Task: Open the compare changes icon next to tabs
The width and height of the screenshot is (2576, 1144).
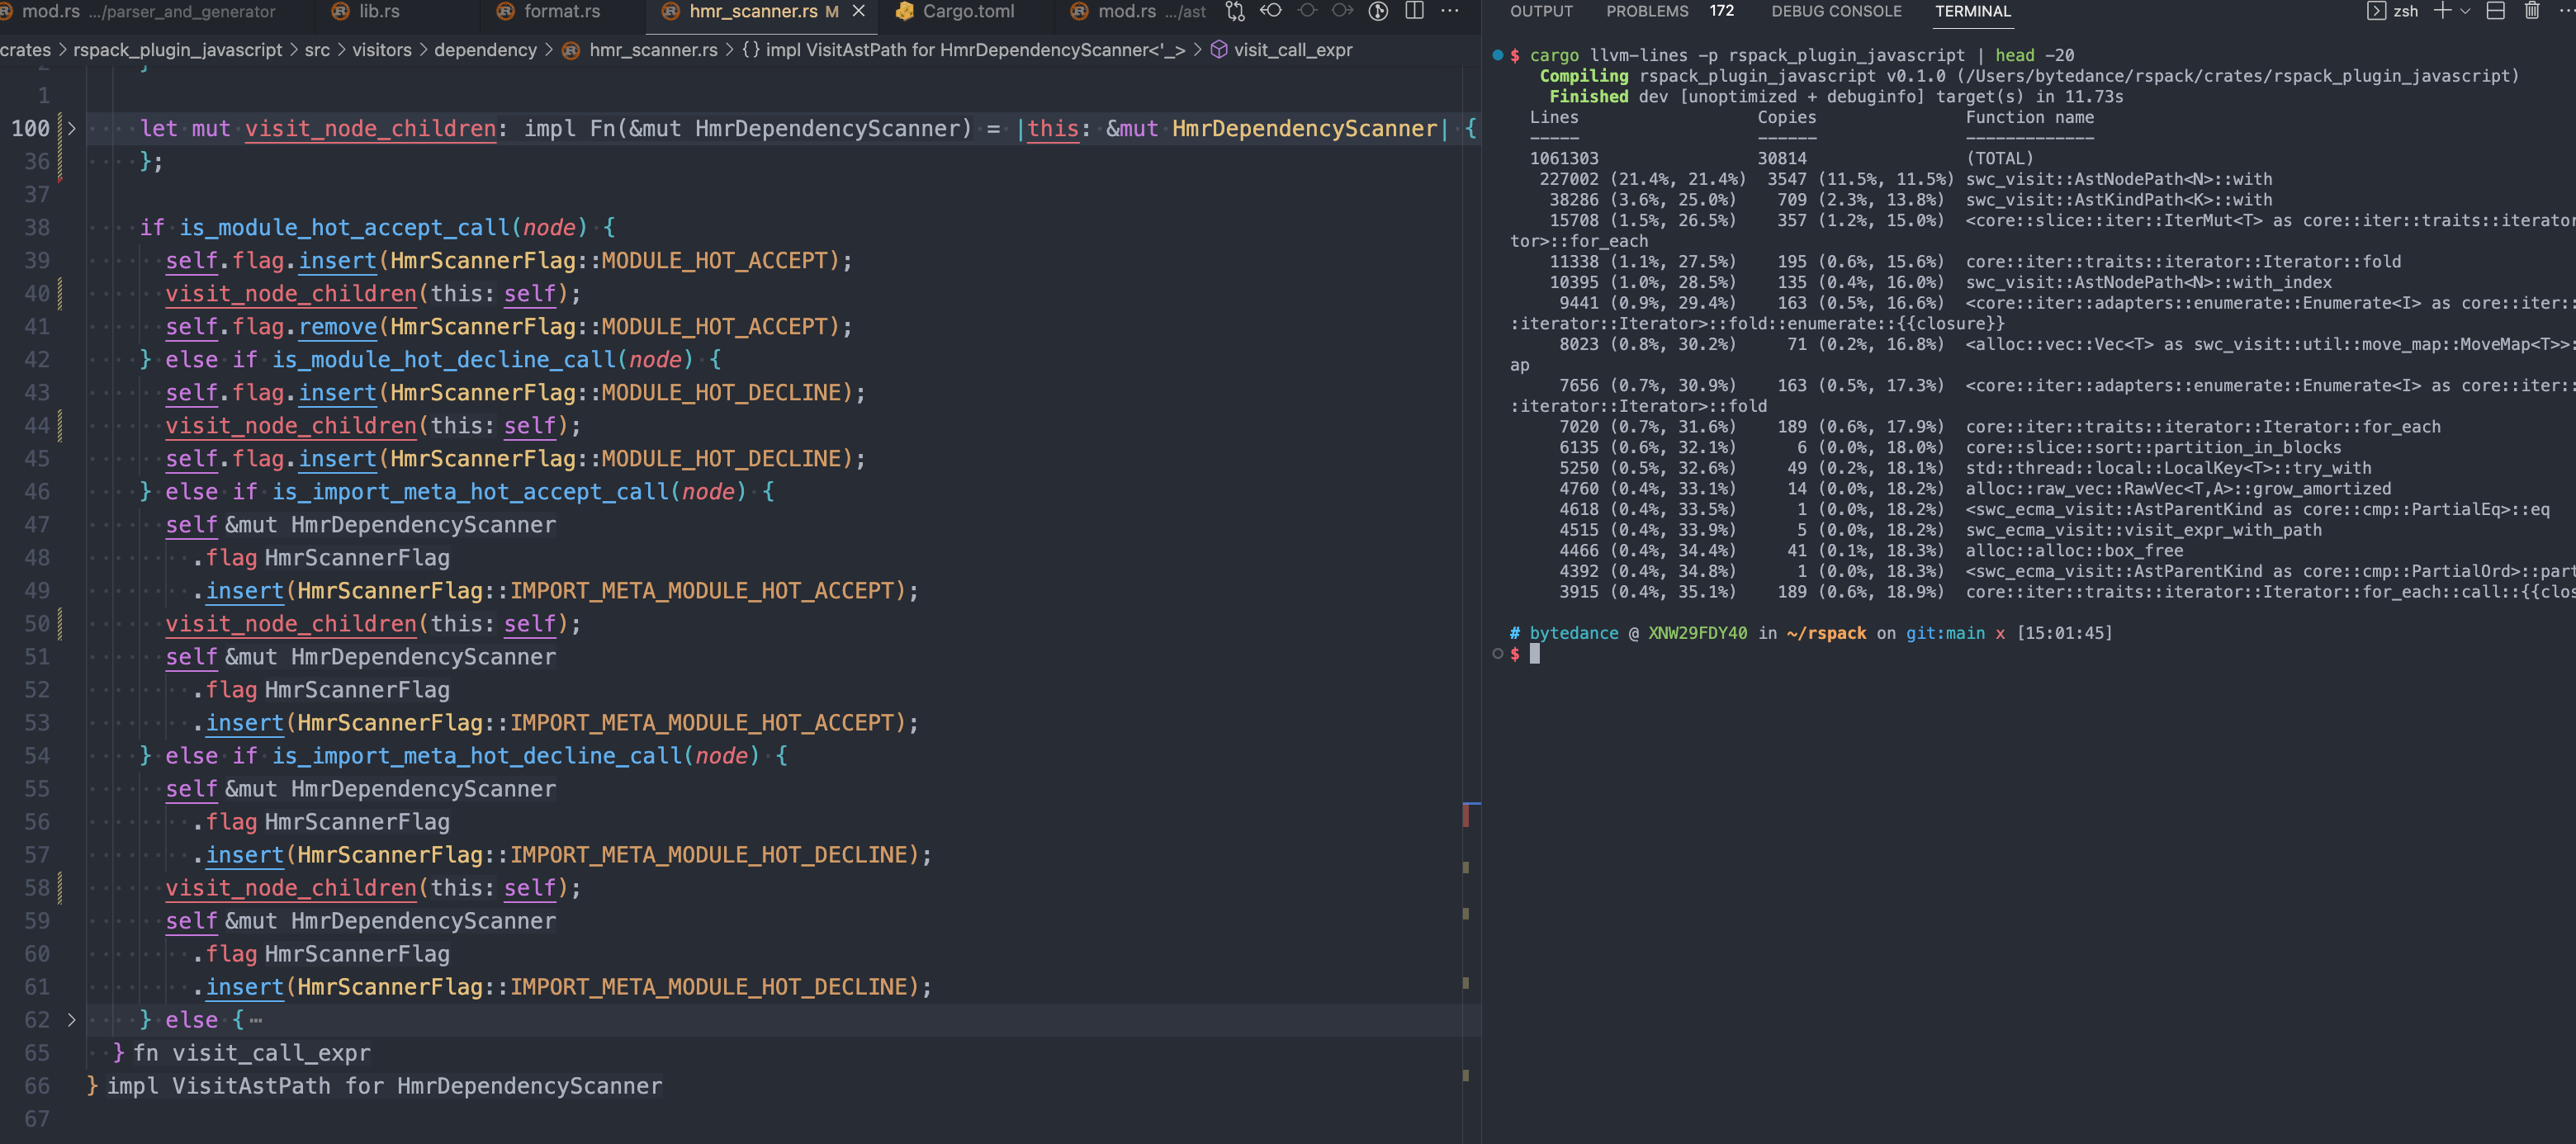Action: pyautogui.click(x=1236, y=12)
